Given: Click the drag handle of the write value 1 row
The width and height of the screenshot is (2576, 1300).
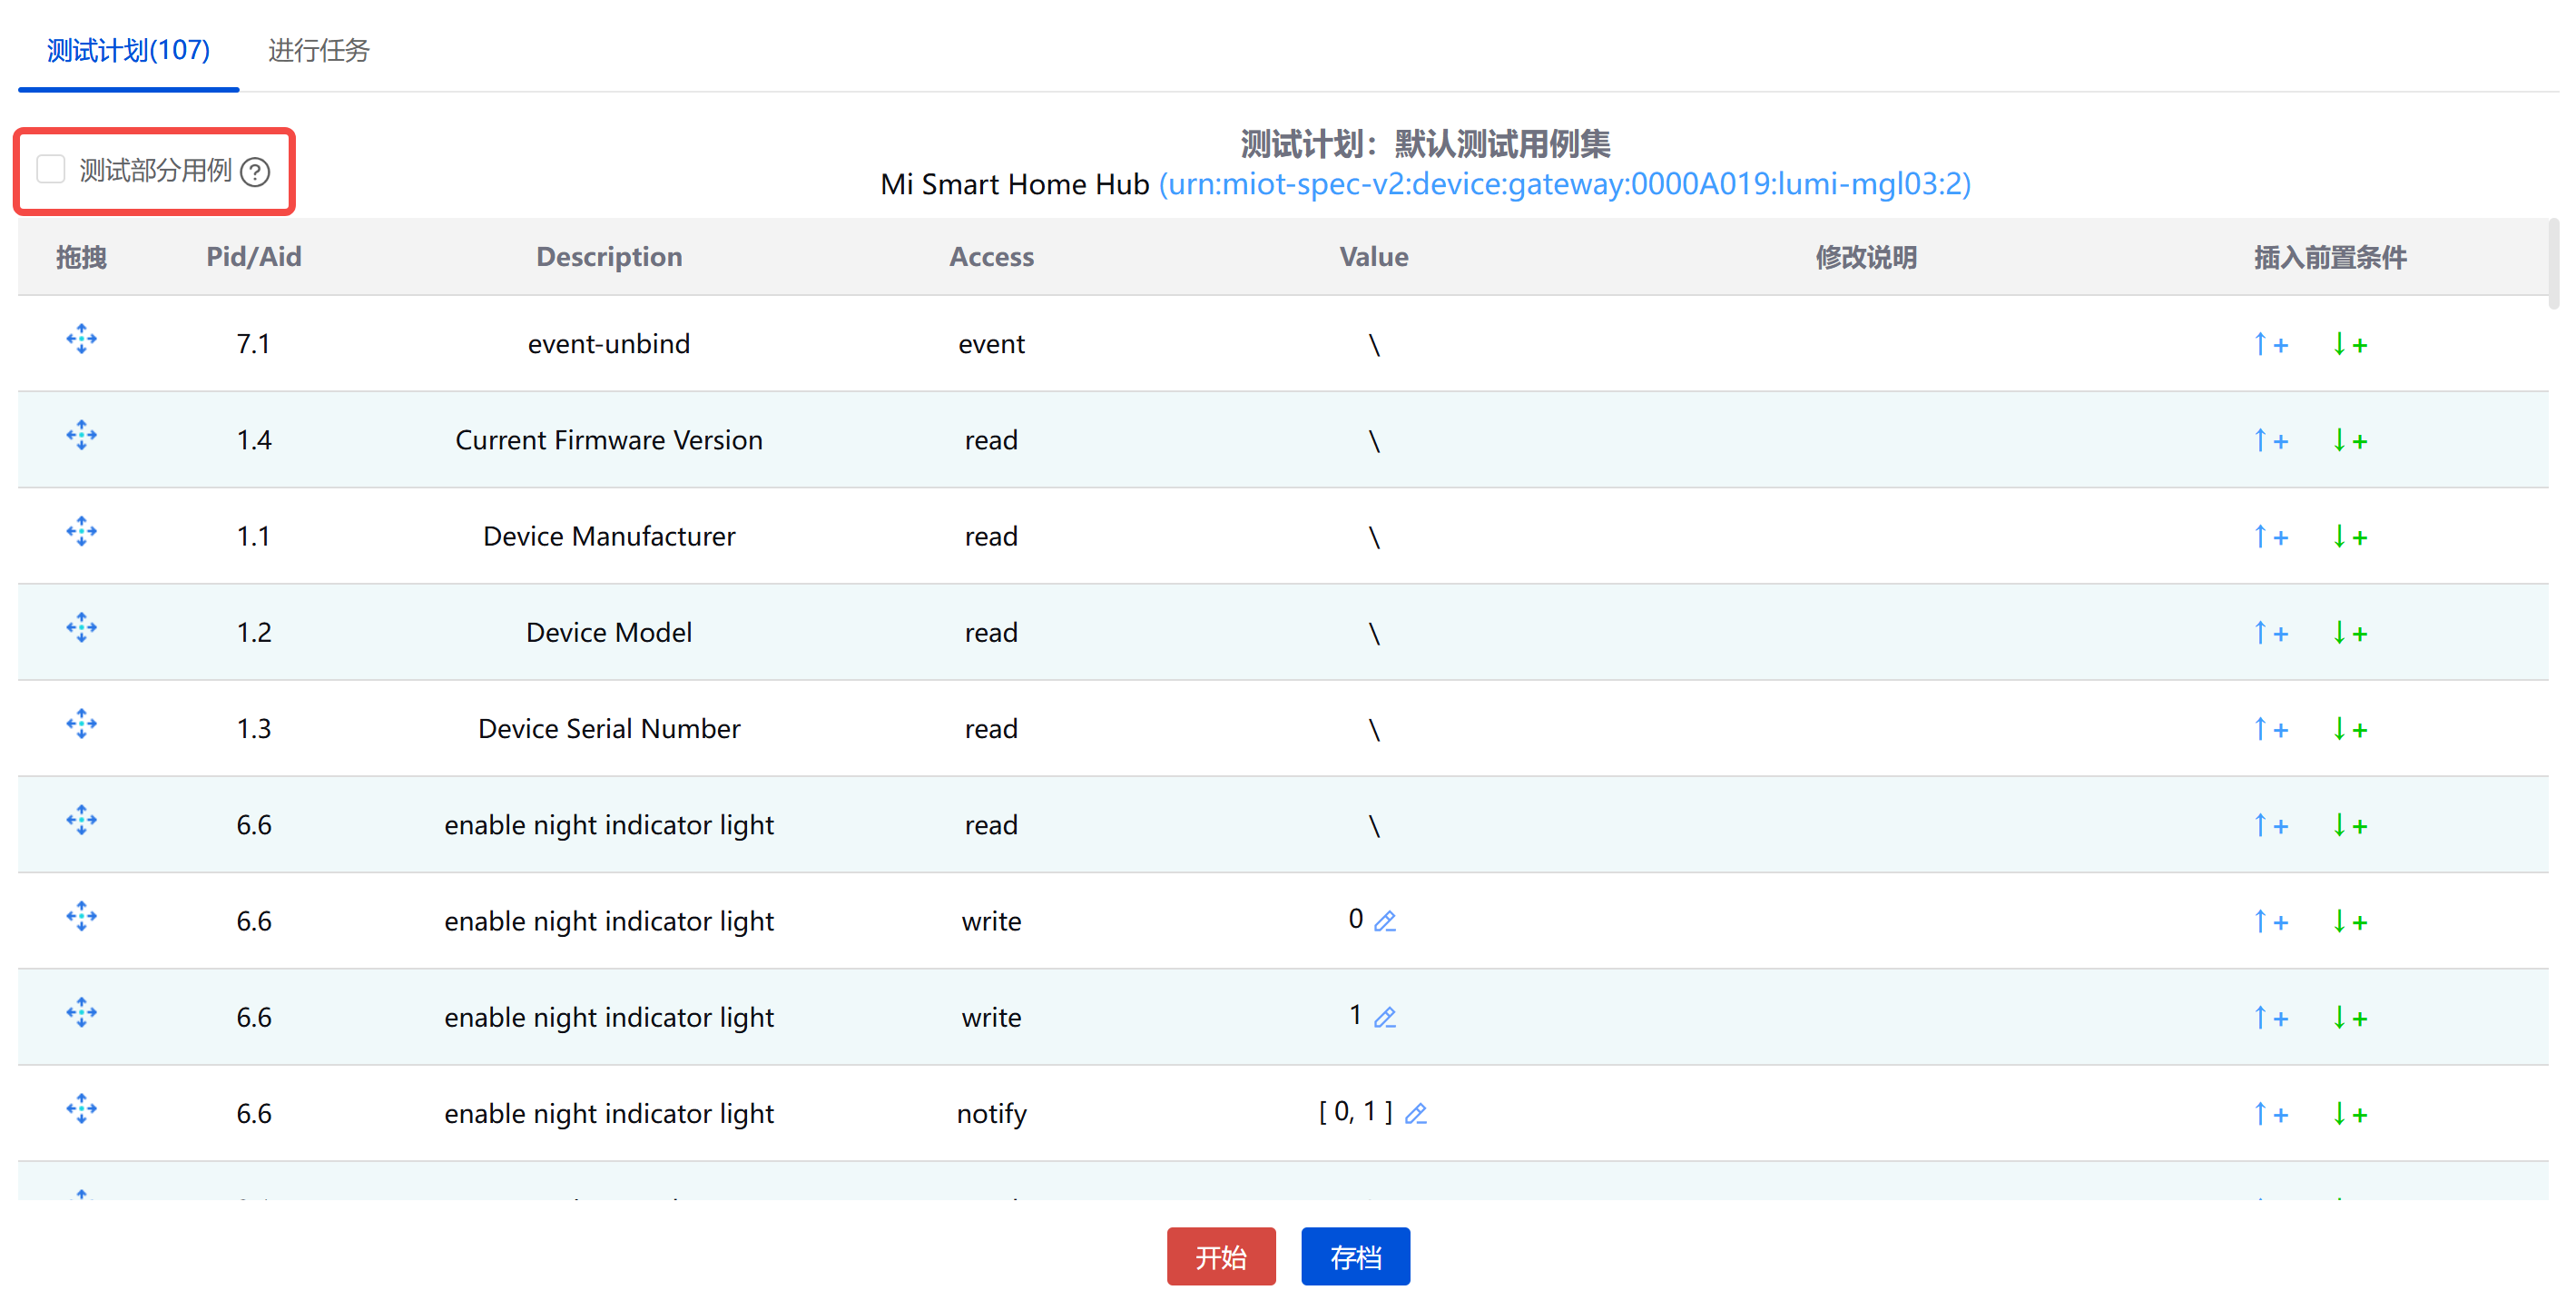Looking at the screenshot, I should (81, 1012).
